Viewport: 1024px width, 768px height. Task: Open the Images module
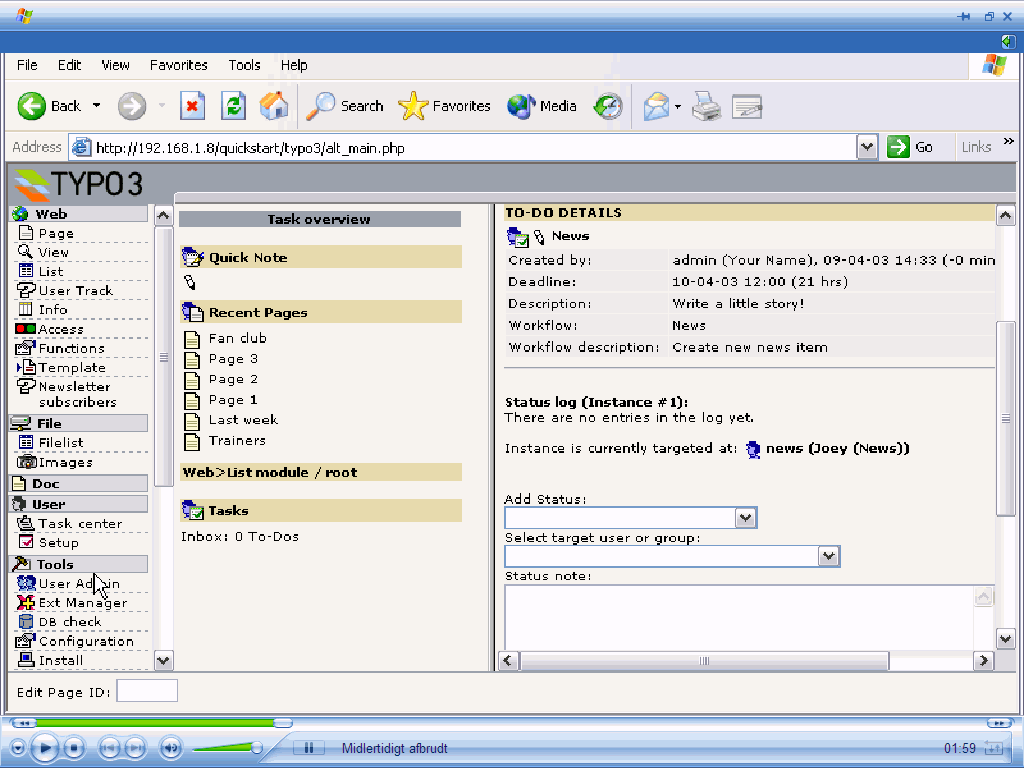pos(65,462)
